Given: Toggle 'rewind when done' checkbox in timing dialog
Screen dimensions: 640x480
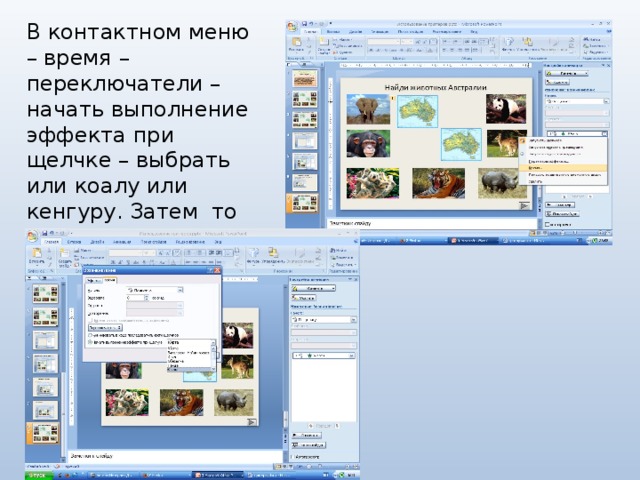Looking at the screenshot, I should point(90,321).
